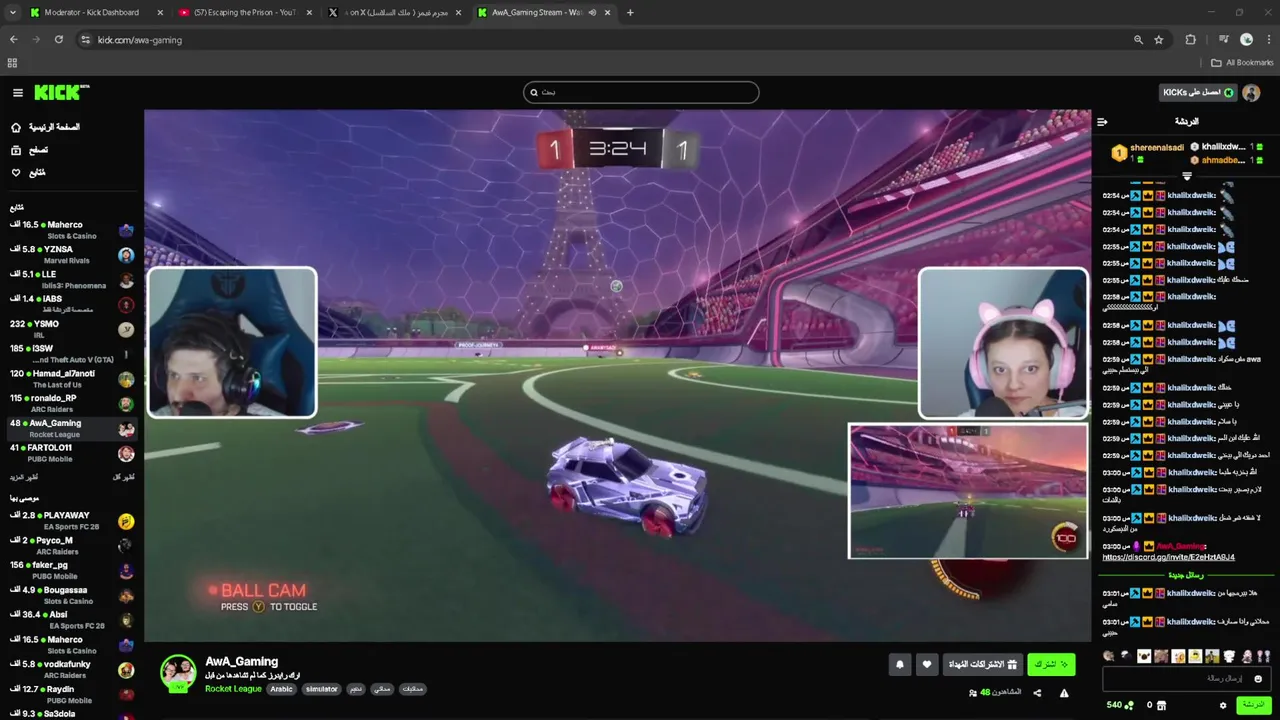Open the Chrome extensions puzzle icon
This screenshot has width=1280, height=720.
[x=1190, y=39]
